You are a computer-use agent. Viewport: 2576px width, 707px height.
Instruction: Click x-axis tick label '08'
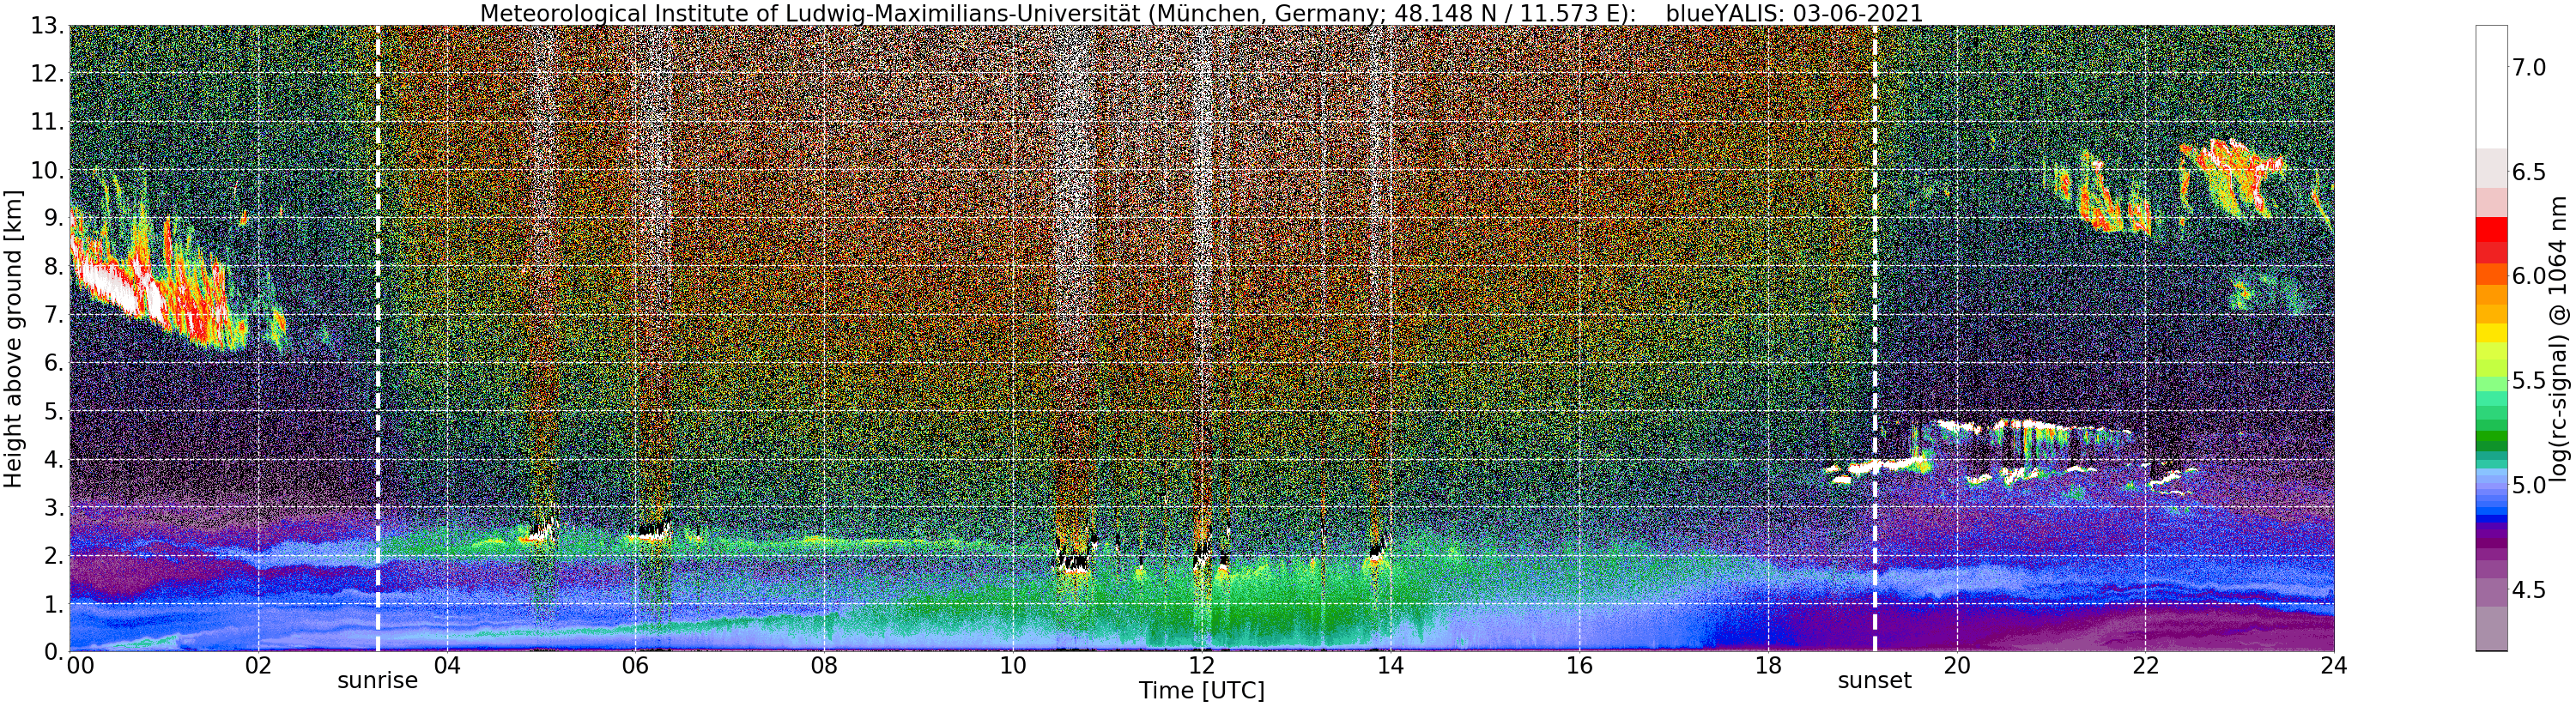coord(824,666)
